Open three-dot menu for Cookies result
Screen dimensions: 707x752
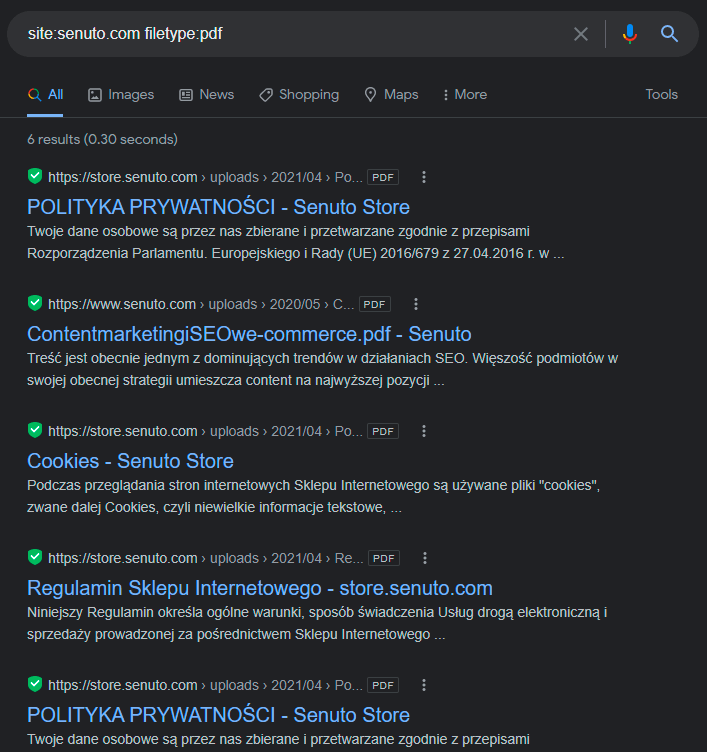click(x=424, y=431)
